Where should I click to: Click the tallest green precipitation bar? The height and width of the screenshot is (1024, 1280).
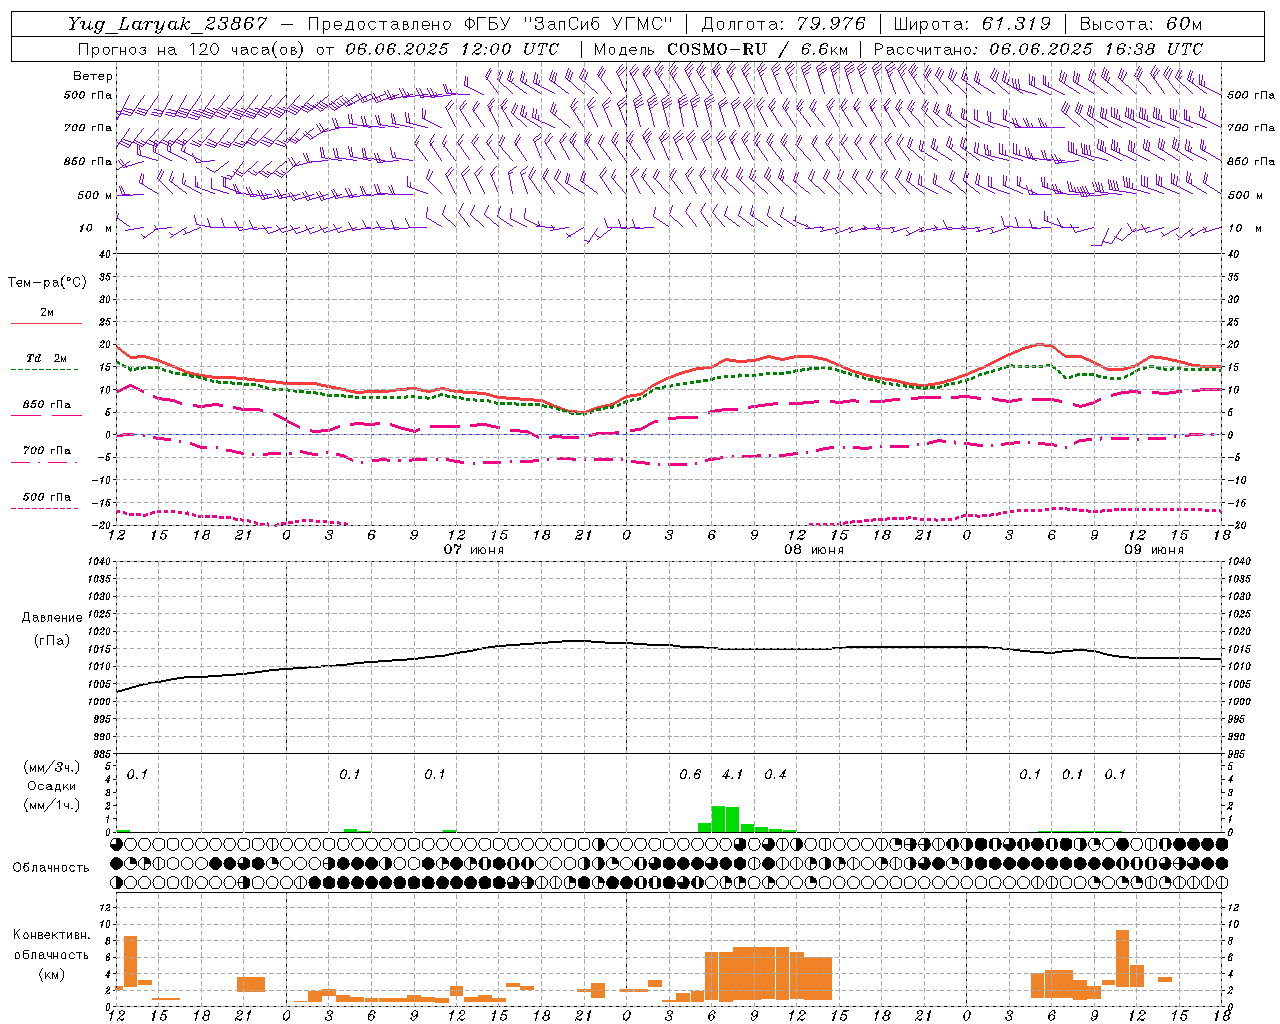tap(718, 819)
